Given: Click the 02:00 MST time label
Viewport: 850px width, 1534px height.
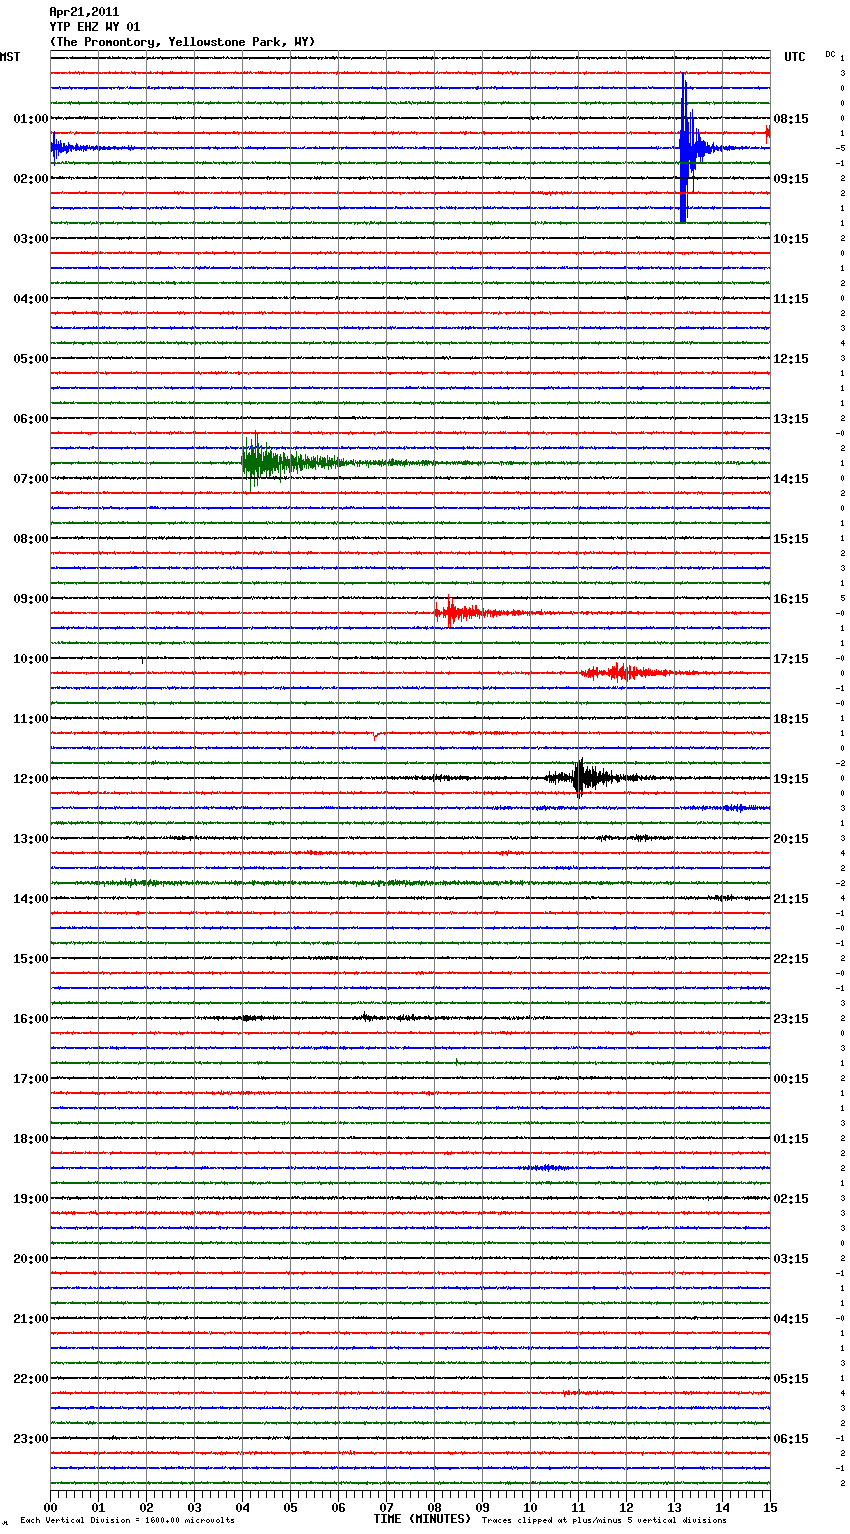Looking at the screenshot, I should (30, 179).
